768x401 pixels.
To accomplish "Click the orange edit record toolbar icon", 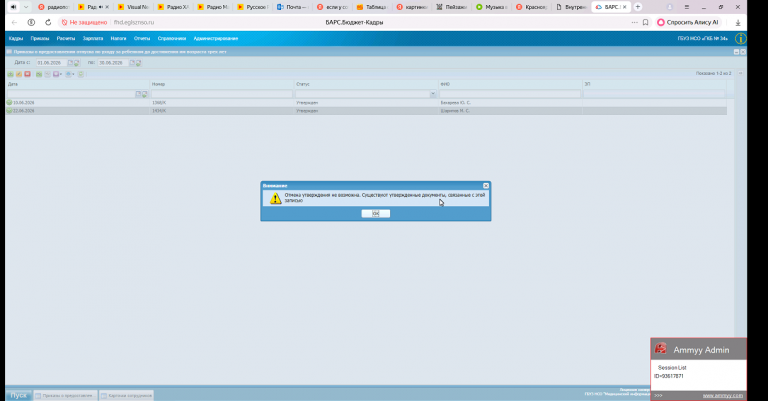I will [x=19, y=74].
